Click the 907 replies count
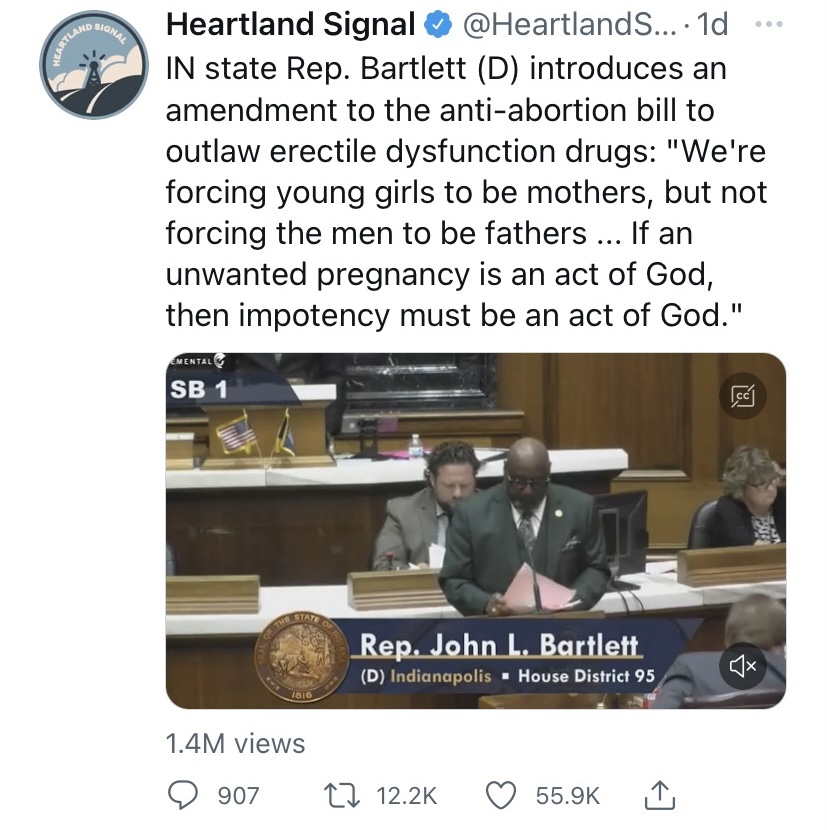This screenshot has width=827, height=830. click(238, 796)
